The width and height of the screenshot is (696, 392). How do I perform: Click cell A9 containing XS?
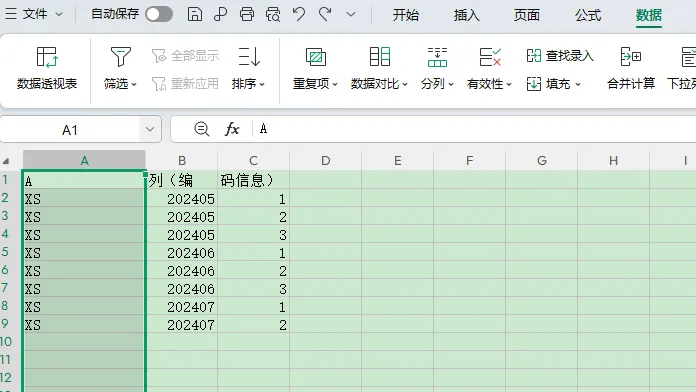[84, 325]
